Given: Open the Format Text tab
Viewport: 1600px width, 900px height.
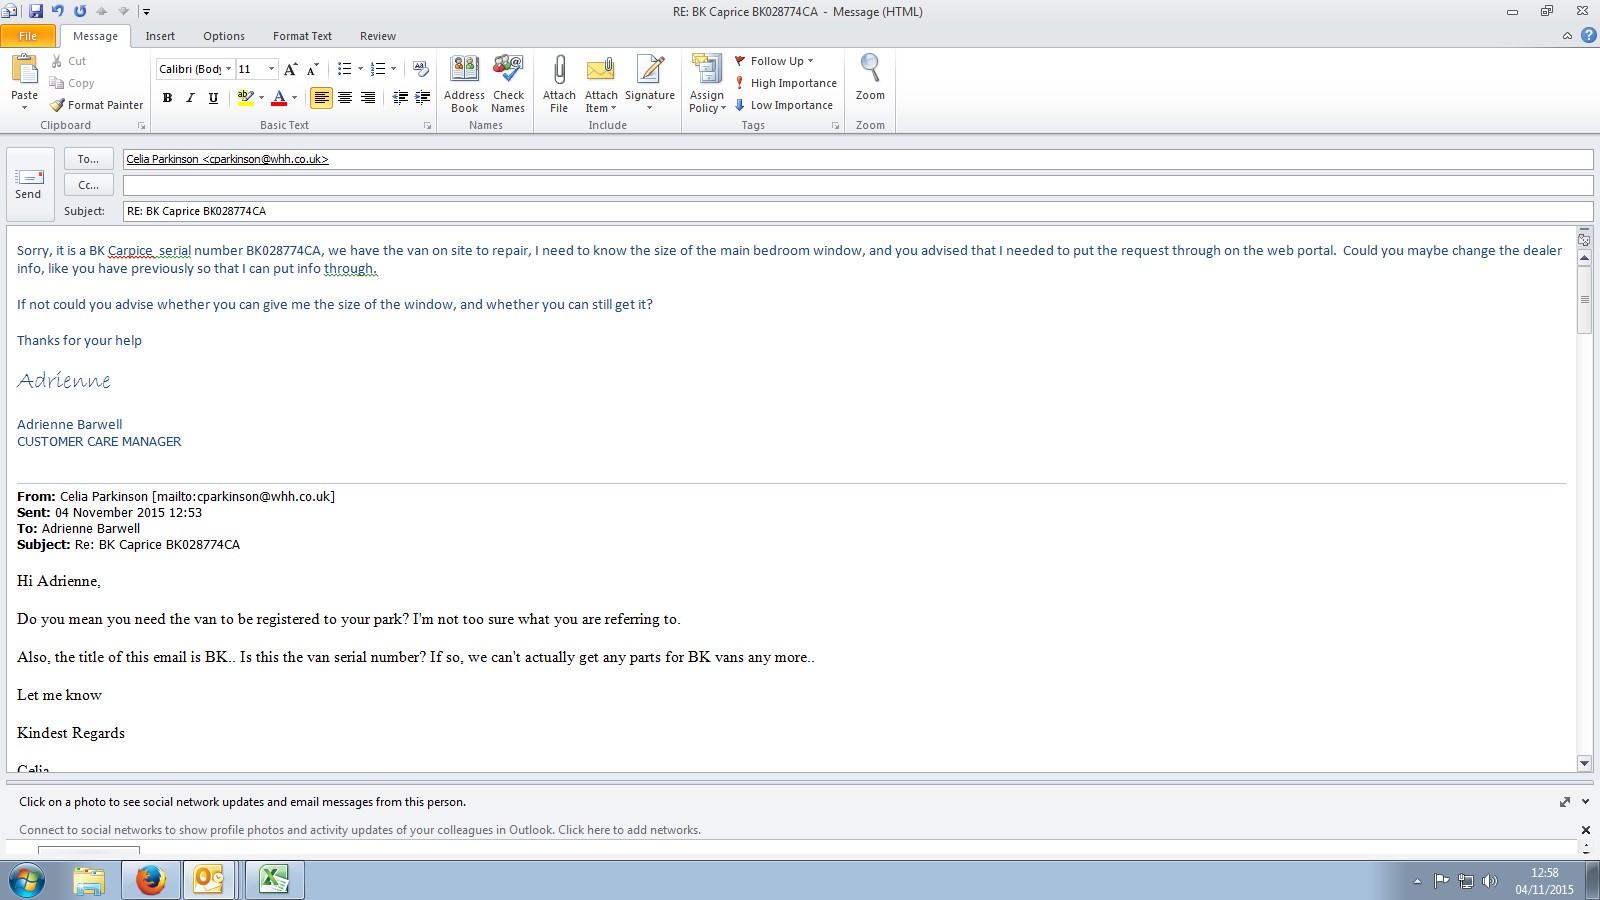Looking at the screenshot, I should click(302, 36).
